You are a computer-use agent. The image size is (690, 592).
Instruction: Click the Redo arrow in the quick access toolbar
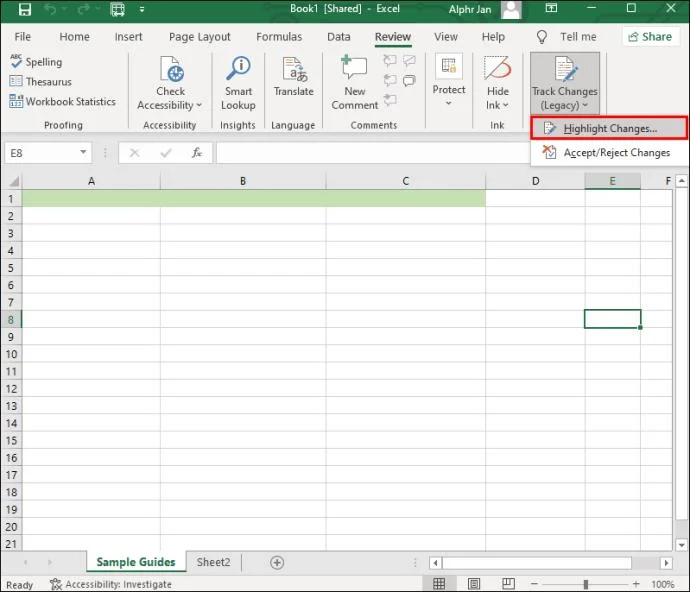click(82, 9)
